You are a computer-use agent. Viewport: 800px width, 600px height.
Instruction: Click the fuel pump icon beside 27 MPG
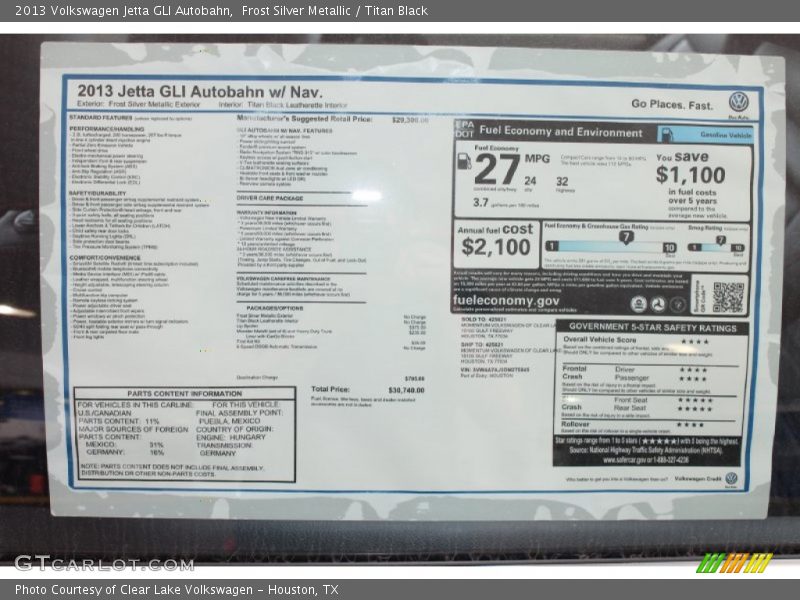pyautogui.click(x=464, y=161)
